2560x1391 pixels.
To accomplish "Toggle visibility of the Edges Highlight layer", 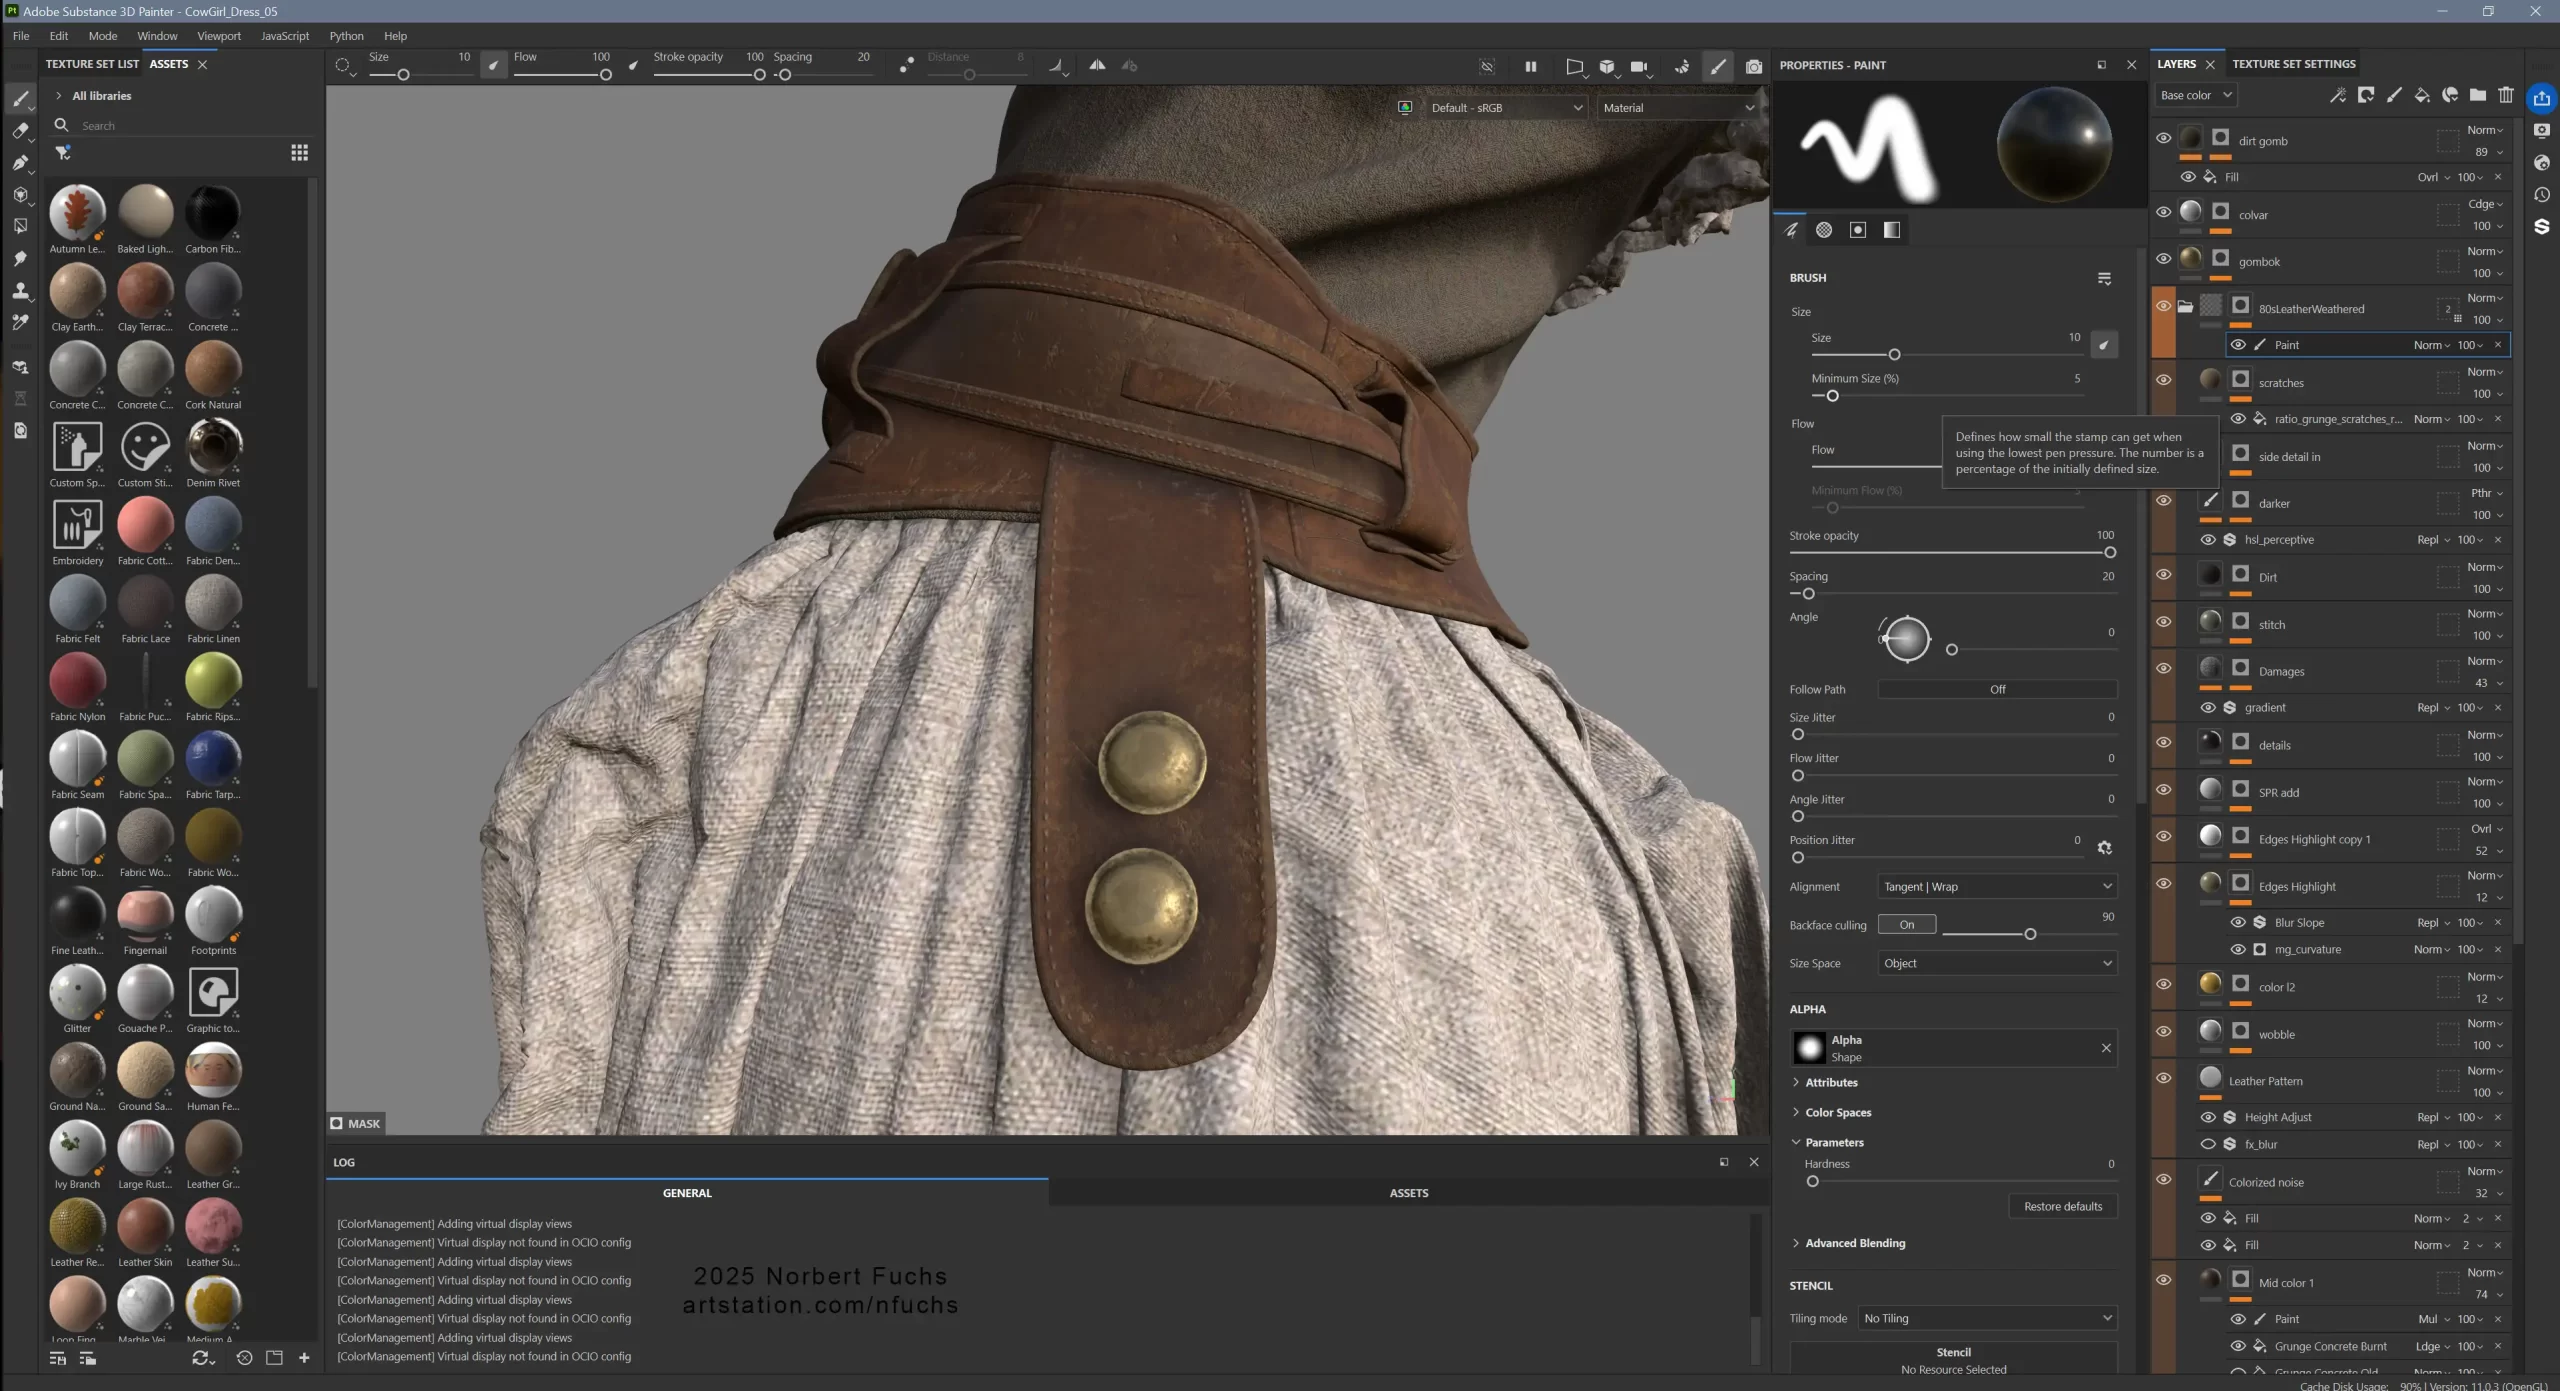I will [2163, 884].
